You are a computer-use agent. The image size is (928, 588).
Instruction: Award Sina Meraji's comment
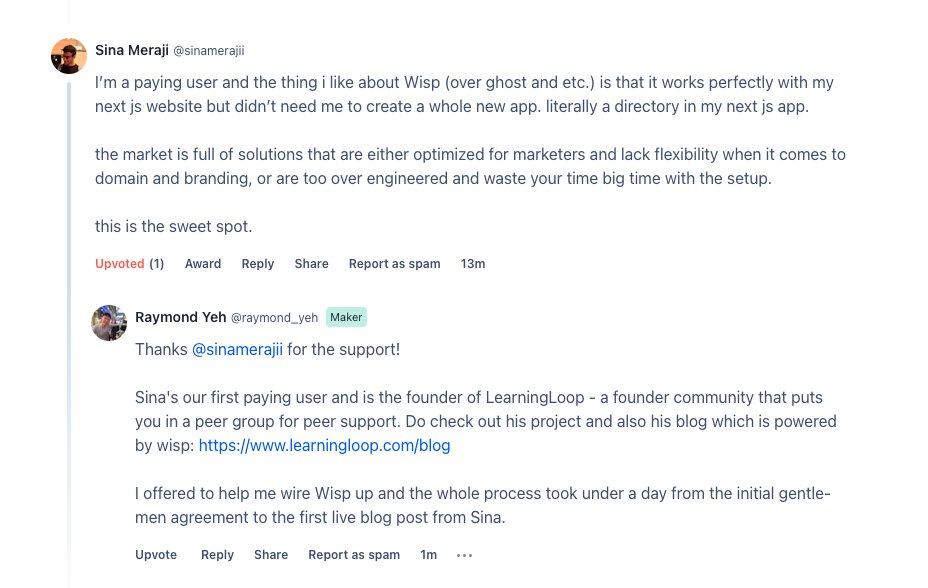click(203, 264)
